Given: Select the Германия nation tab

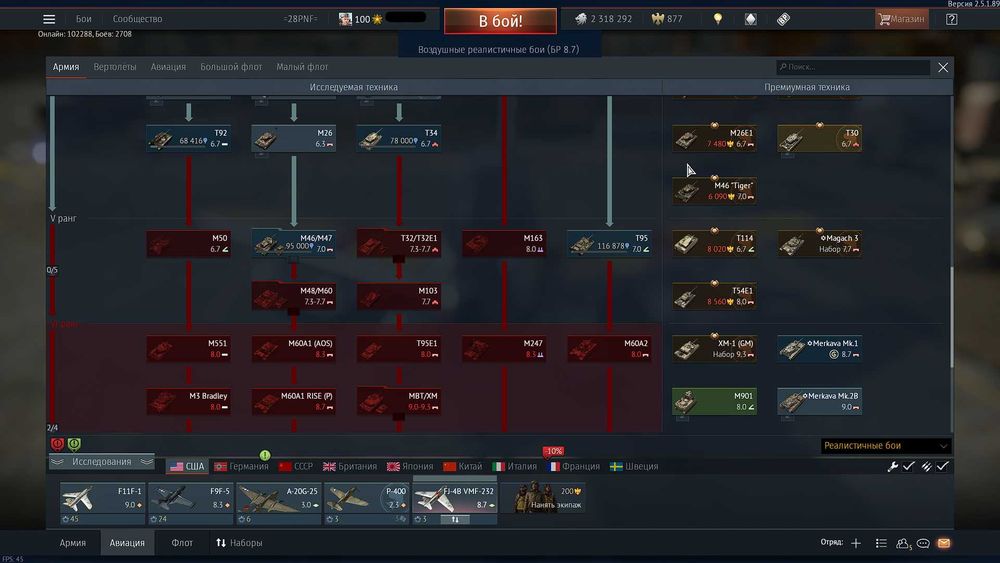Looking at the screenshot, I should (x=241, y=467).
